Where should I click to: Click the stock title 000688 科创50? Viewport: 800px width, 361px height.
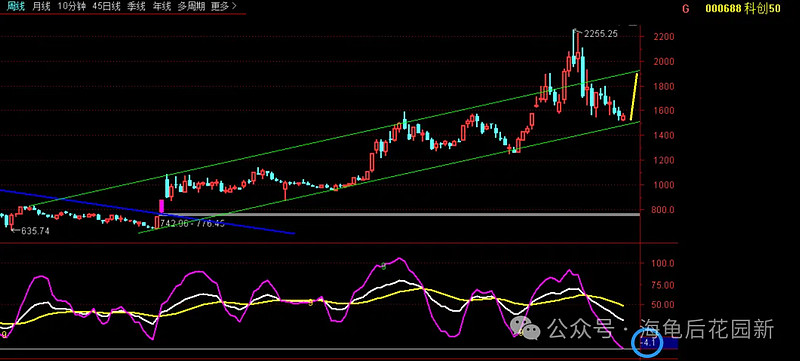[x=742, y=9]
